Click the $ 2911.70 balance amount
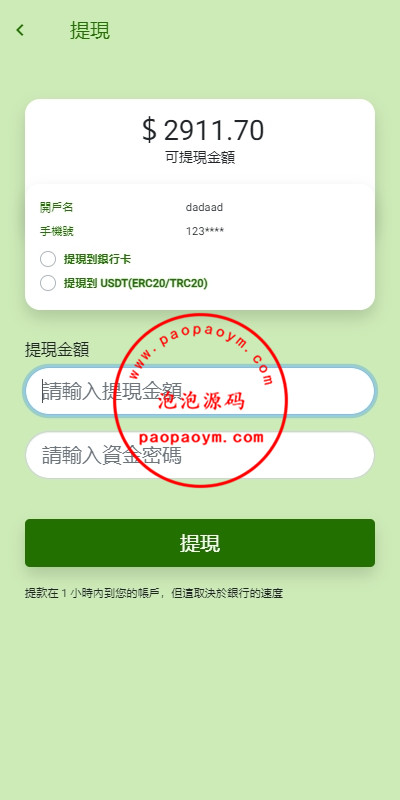Screen dimensions: 400x800 tap(203, 130)
